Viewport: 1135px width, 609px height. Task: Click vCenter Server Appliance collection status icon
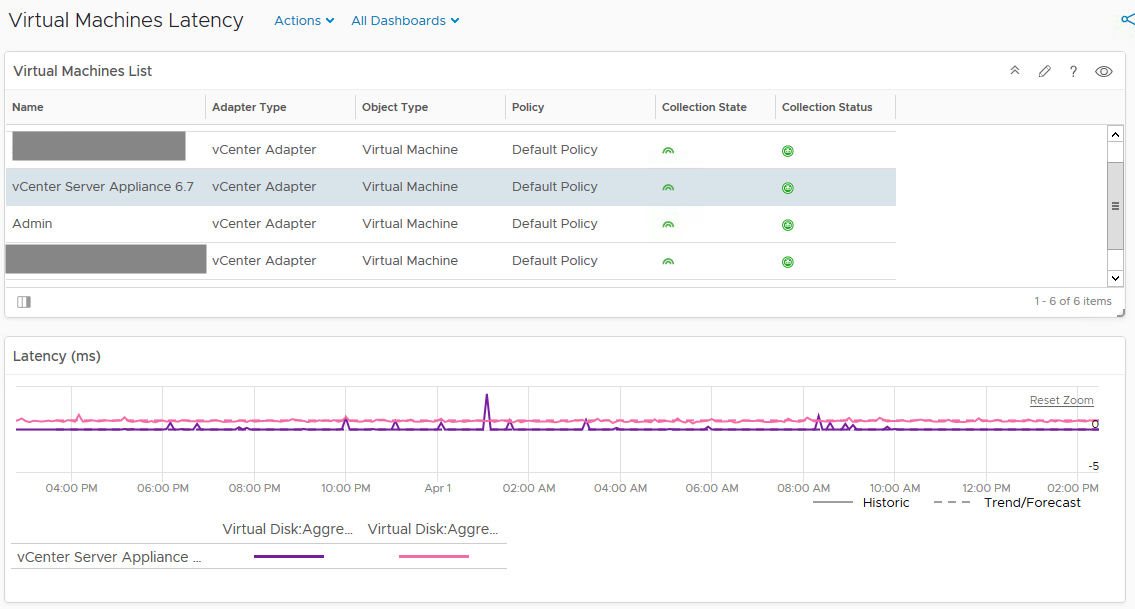(788, 188)
